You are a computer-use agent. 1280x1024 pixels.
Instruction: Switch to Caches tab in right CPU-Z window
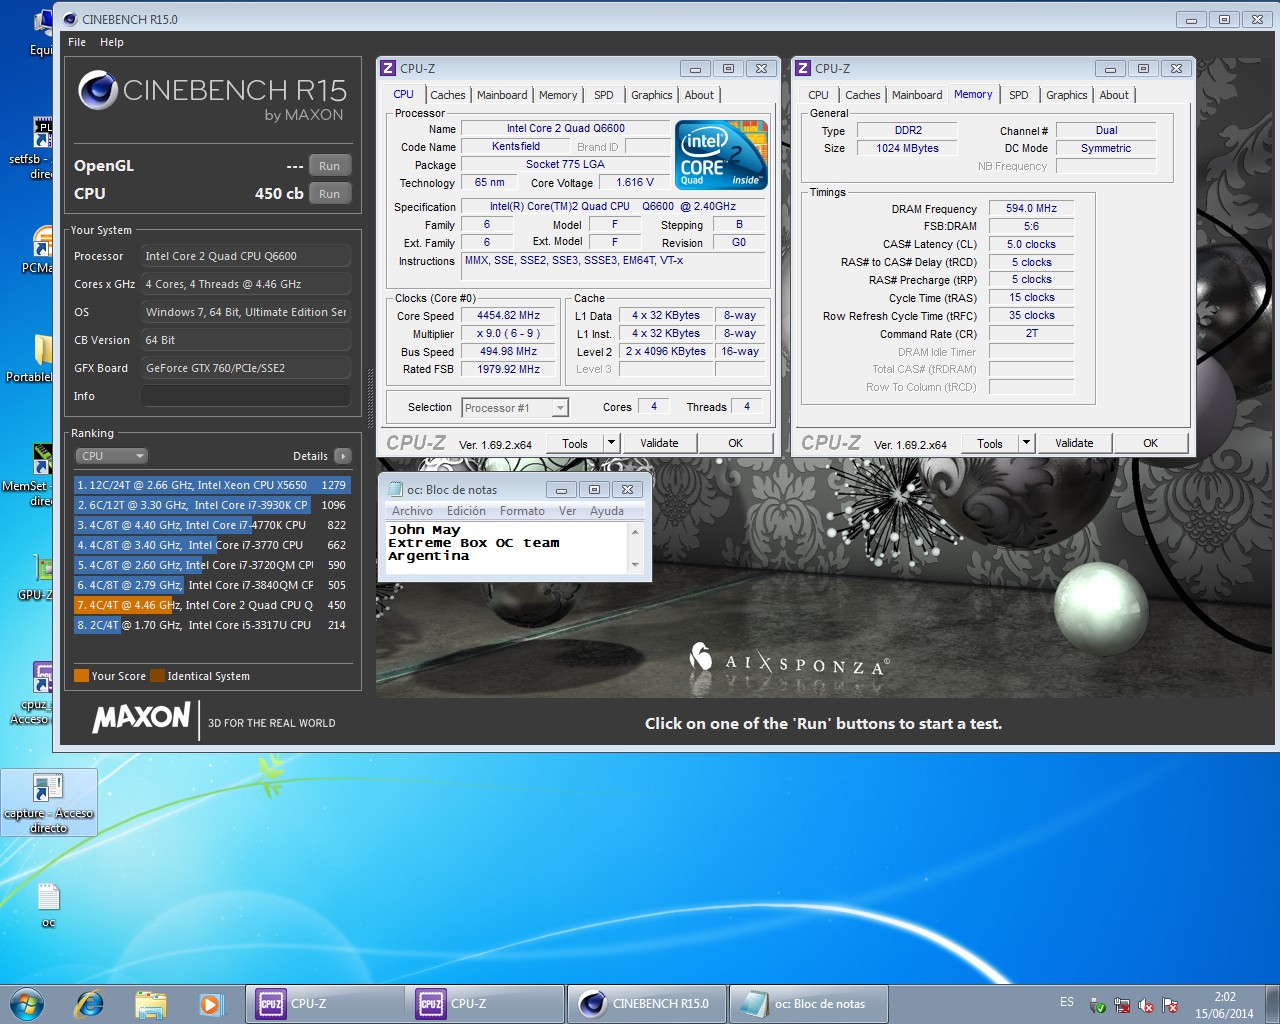coord(863,95)
